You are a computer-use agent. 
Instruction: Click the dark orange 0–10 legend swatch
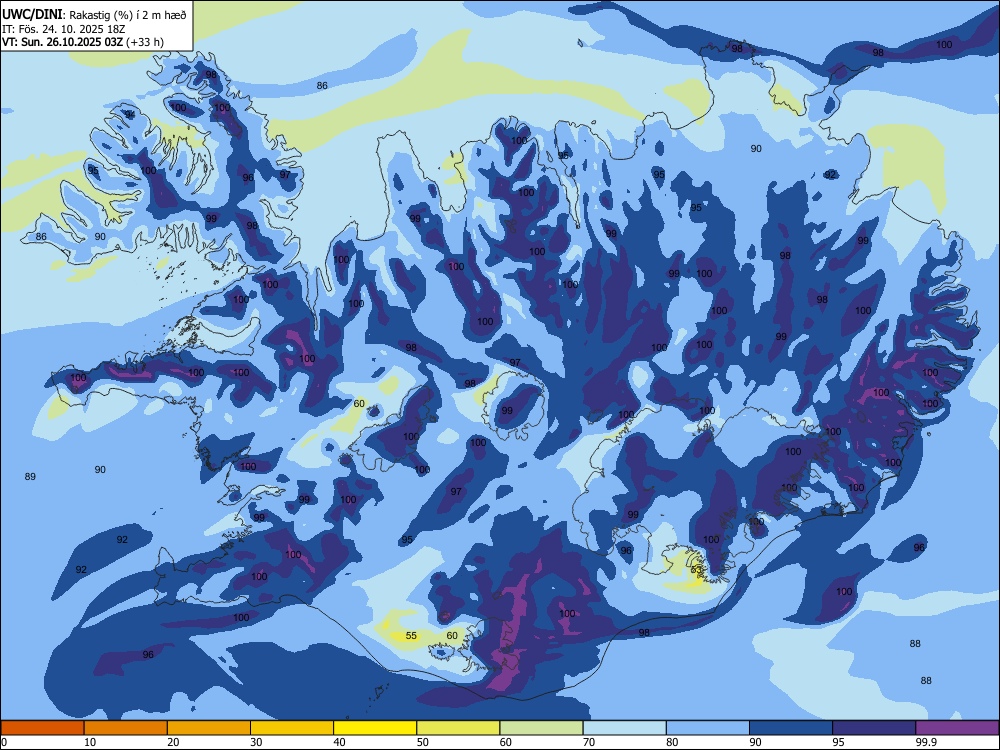point(42,728)
